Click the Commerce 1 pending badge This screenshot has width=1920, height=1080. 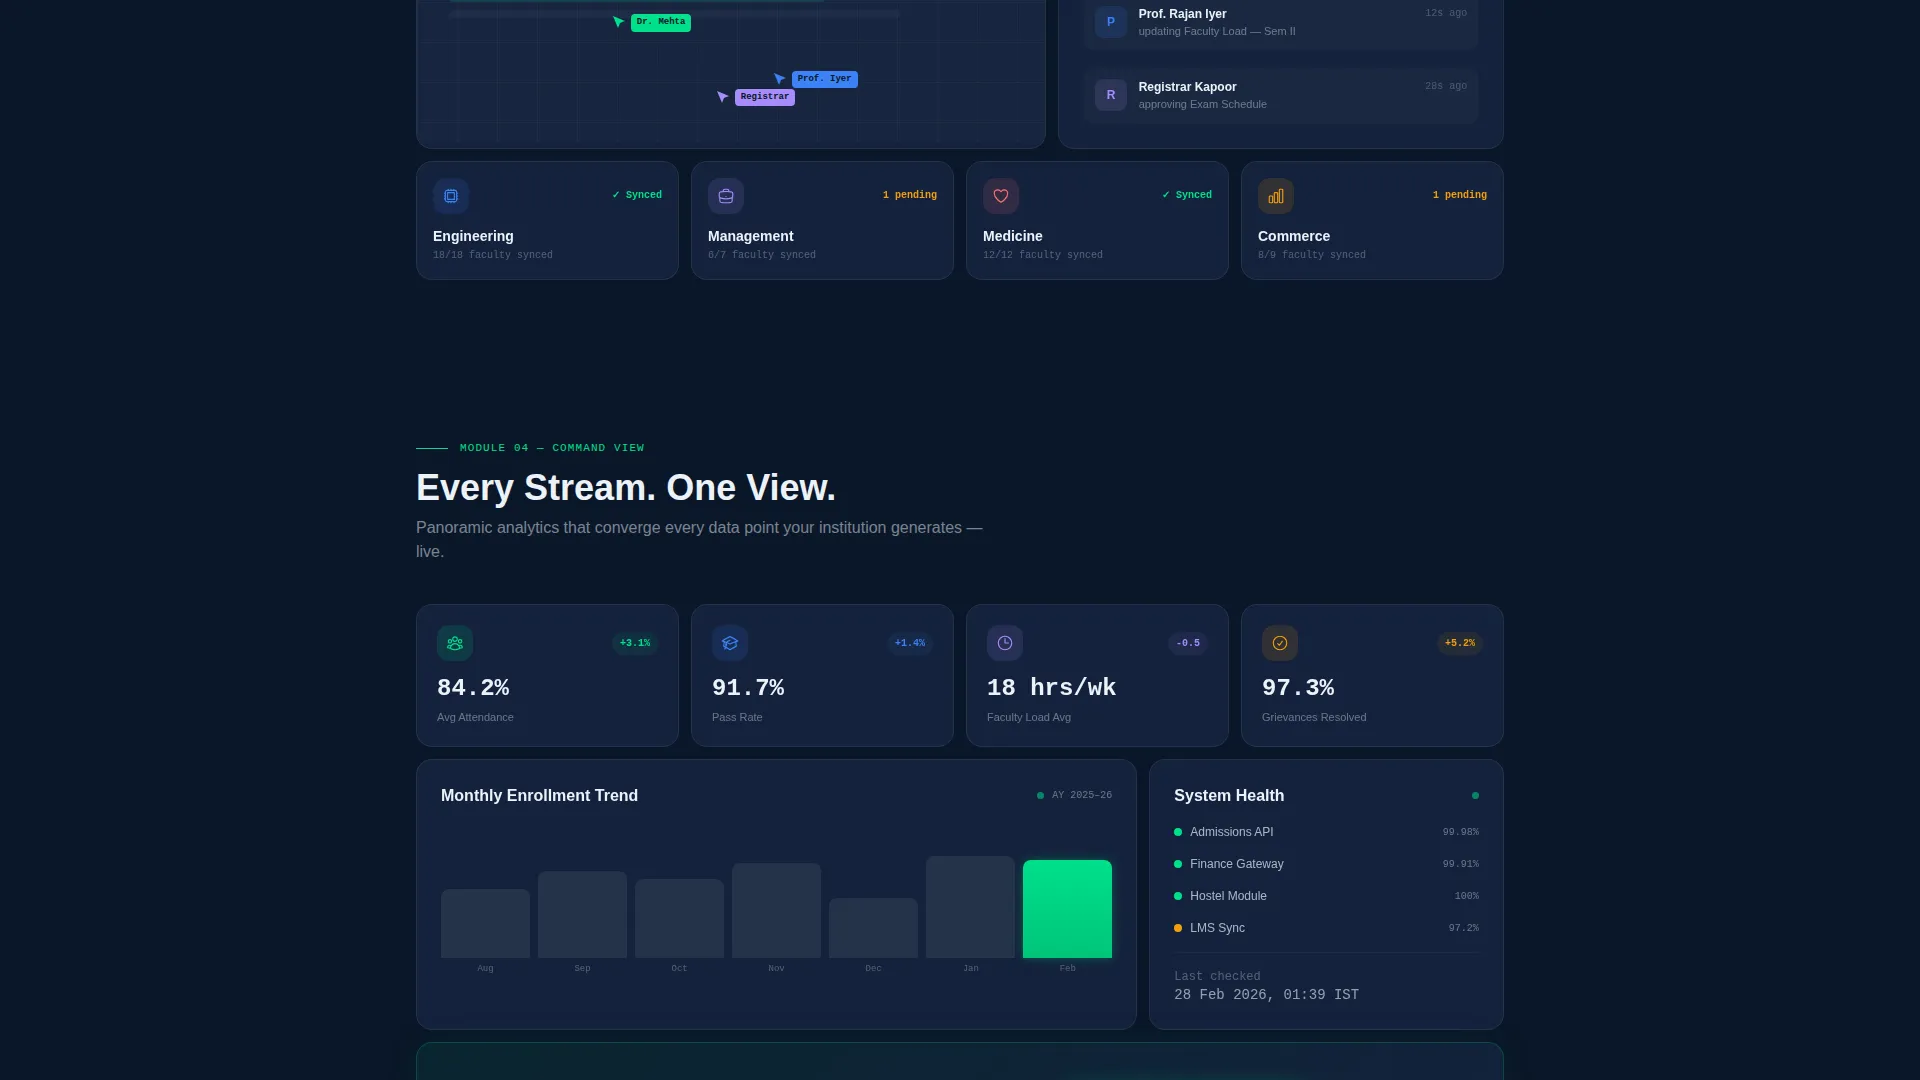(1459, 195)
